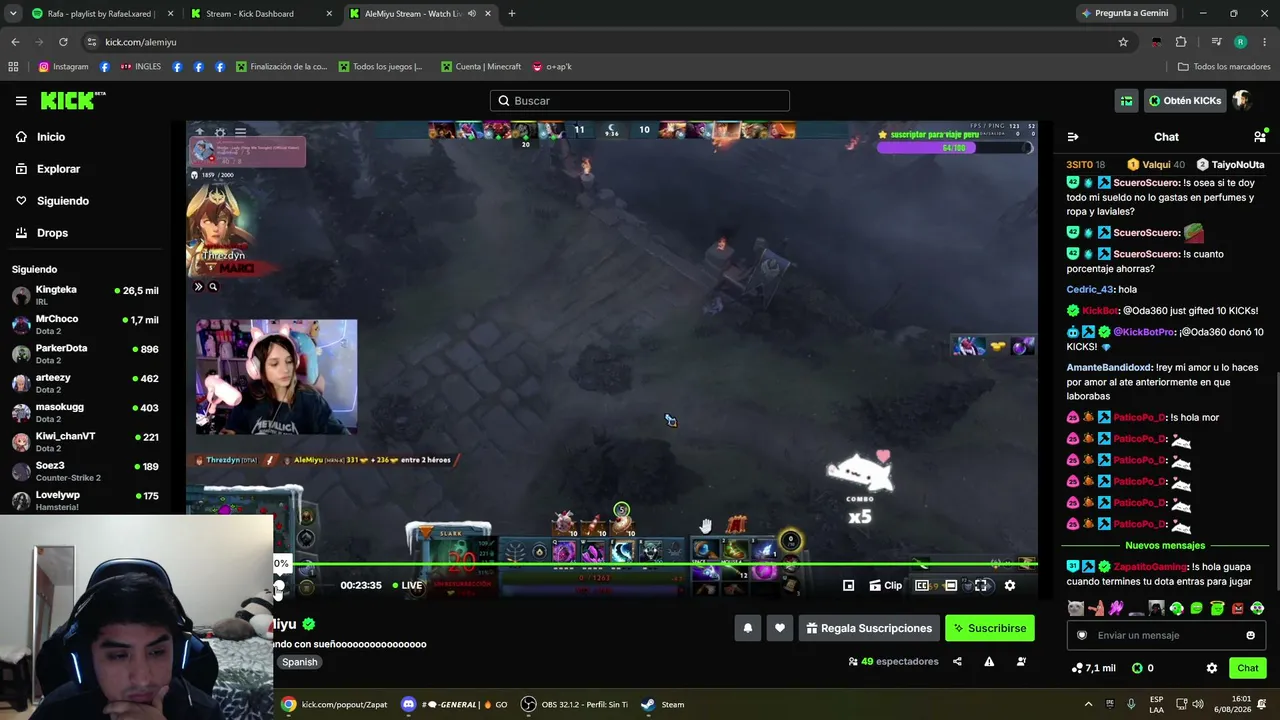The height and width of the screenshot is (720, 1280).
Task: Open the browser tab search dropdown
Action: click(x=13, y=14)
